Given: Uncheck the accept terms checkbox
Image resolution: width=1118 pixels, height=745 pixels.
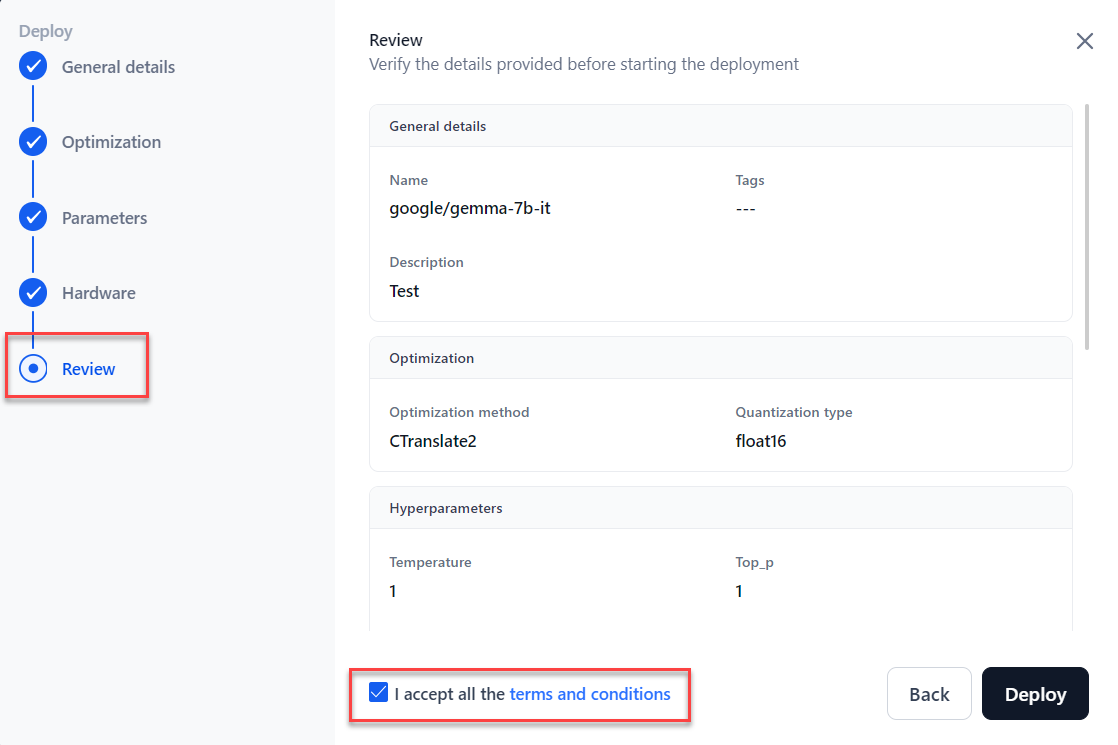Looking at the screenshot, I should (x=379, y=693).
